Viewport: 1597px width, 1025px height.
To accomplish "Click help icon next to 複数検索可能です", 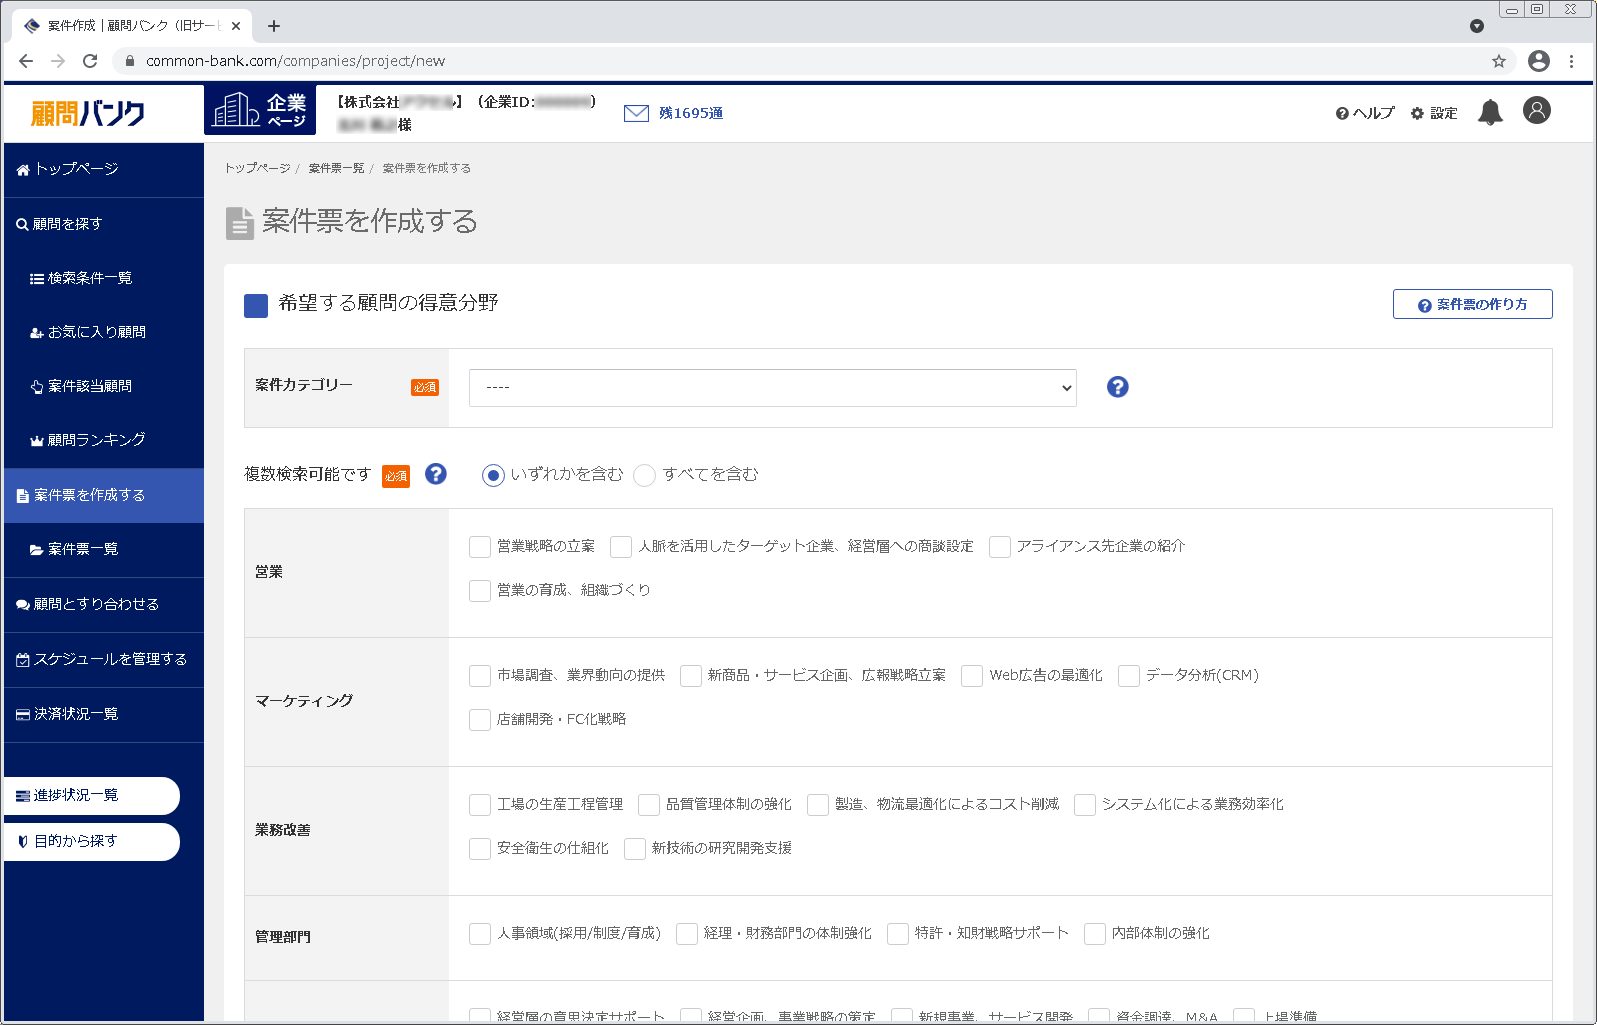I will pos(436,474).
